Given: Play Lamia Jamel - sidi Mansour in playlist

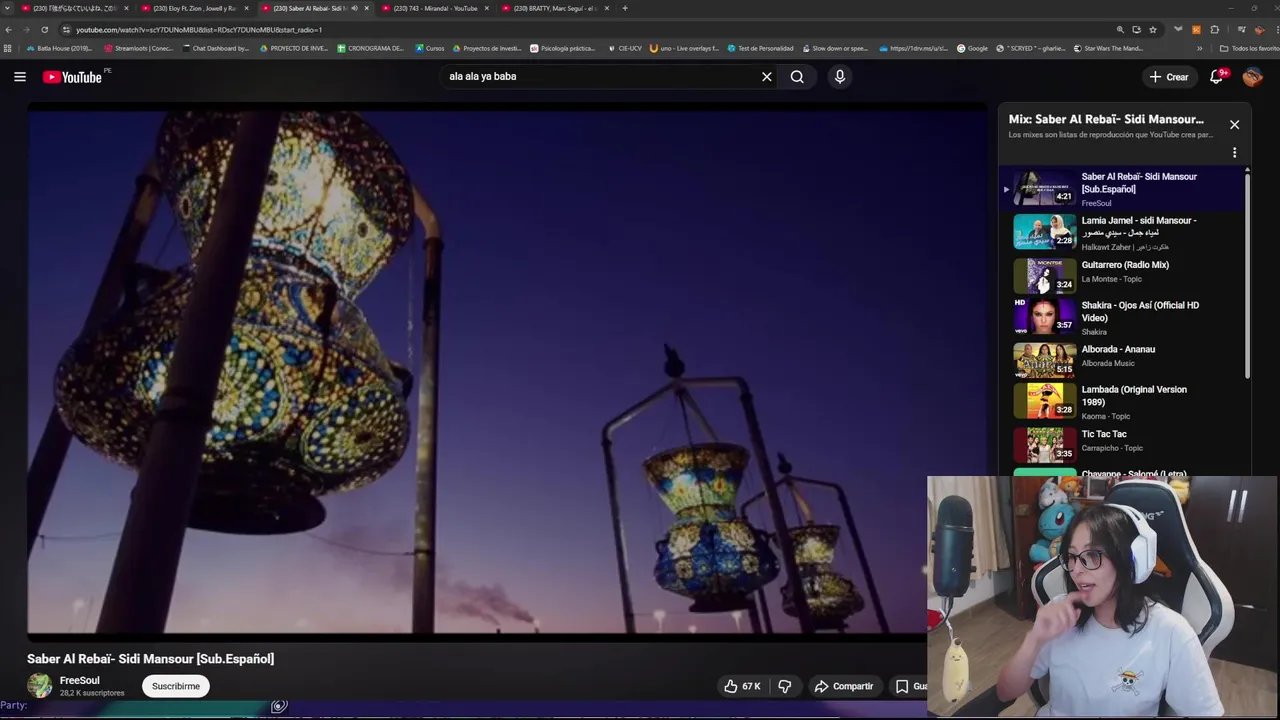Looking at the screenshot, I should click(1122, 232).
